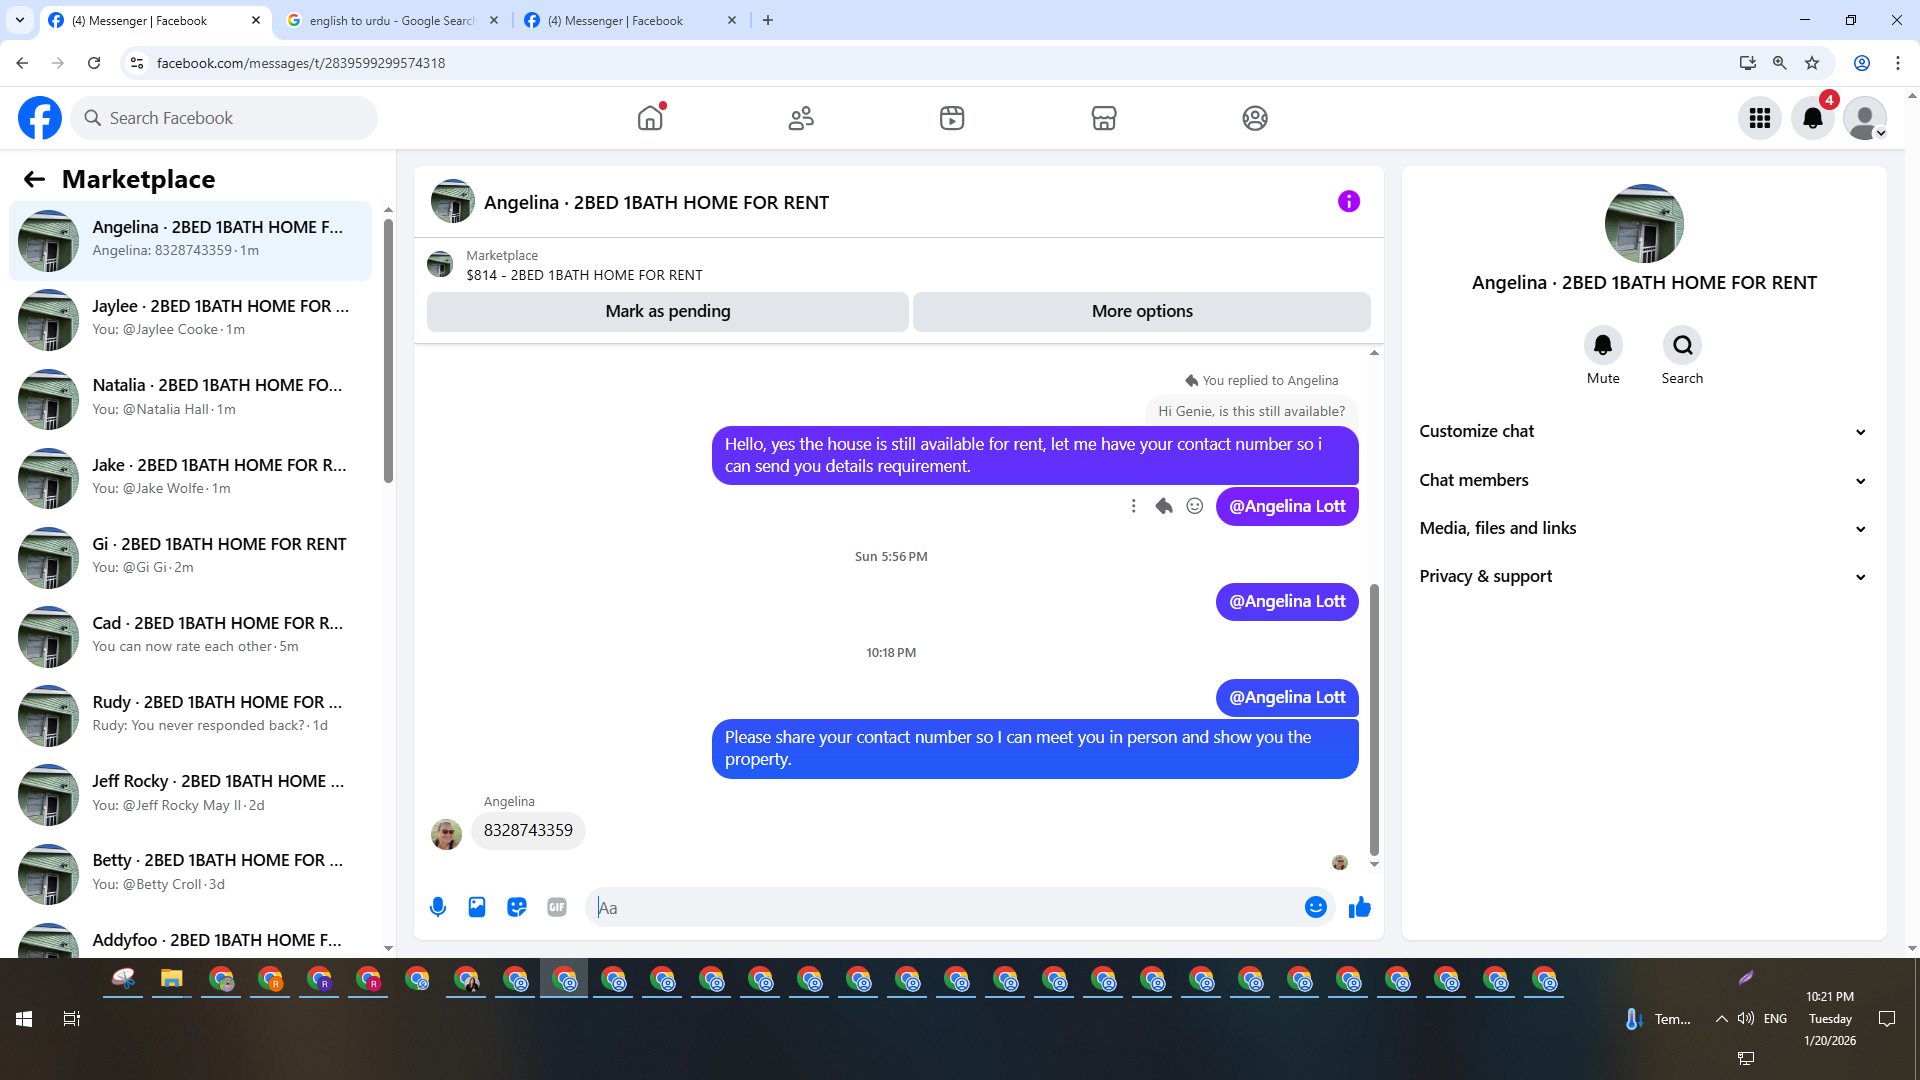1920x1080 pixels.
Task: Open Jaylee 2BED 1BATH conversation
Action: [x=190, y=319]
